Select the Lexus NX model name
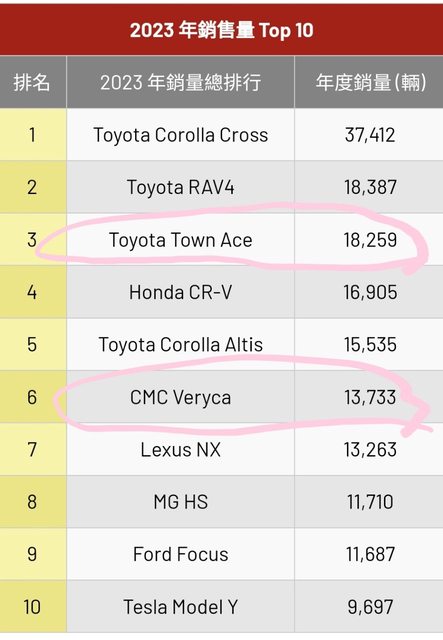 coord(180,450)
